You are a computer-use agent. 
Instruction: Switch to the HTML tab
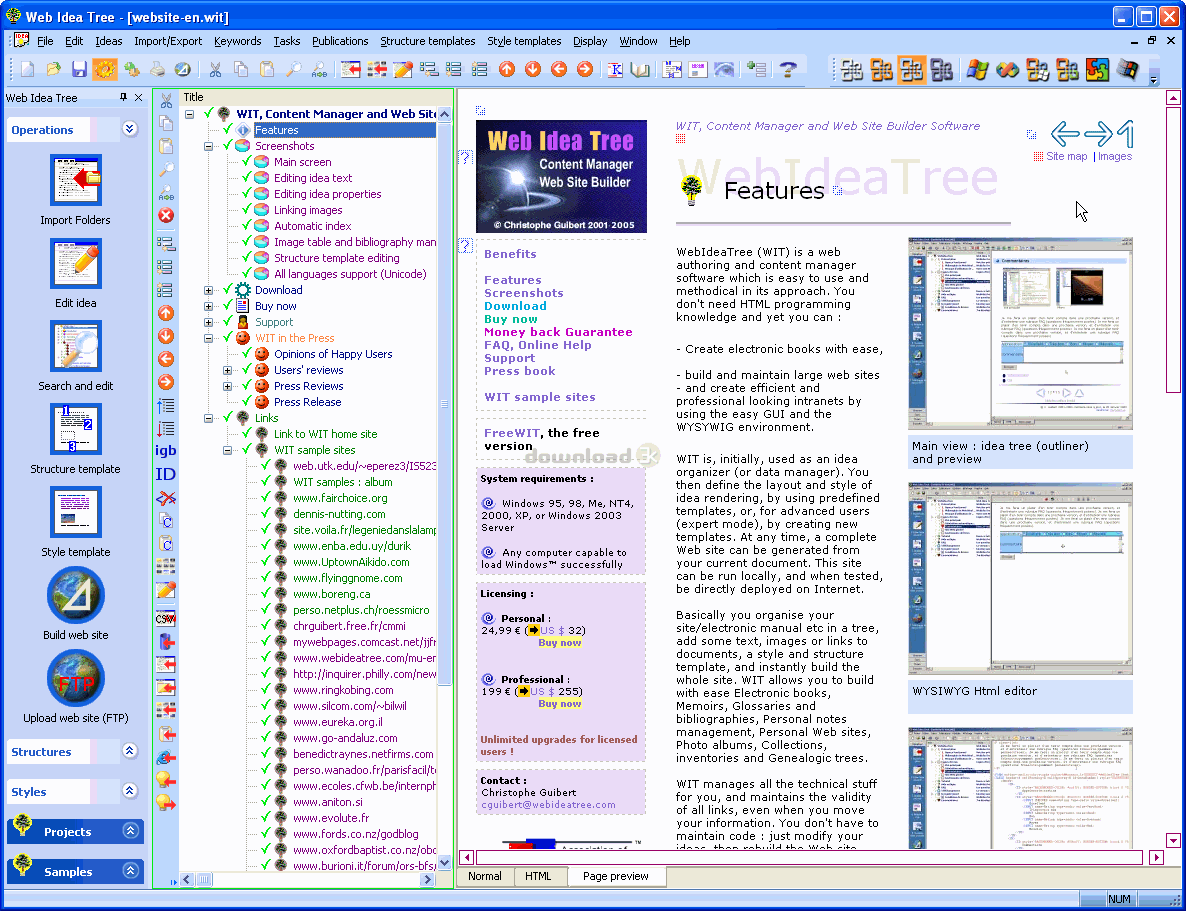(x=538, y=876)
